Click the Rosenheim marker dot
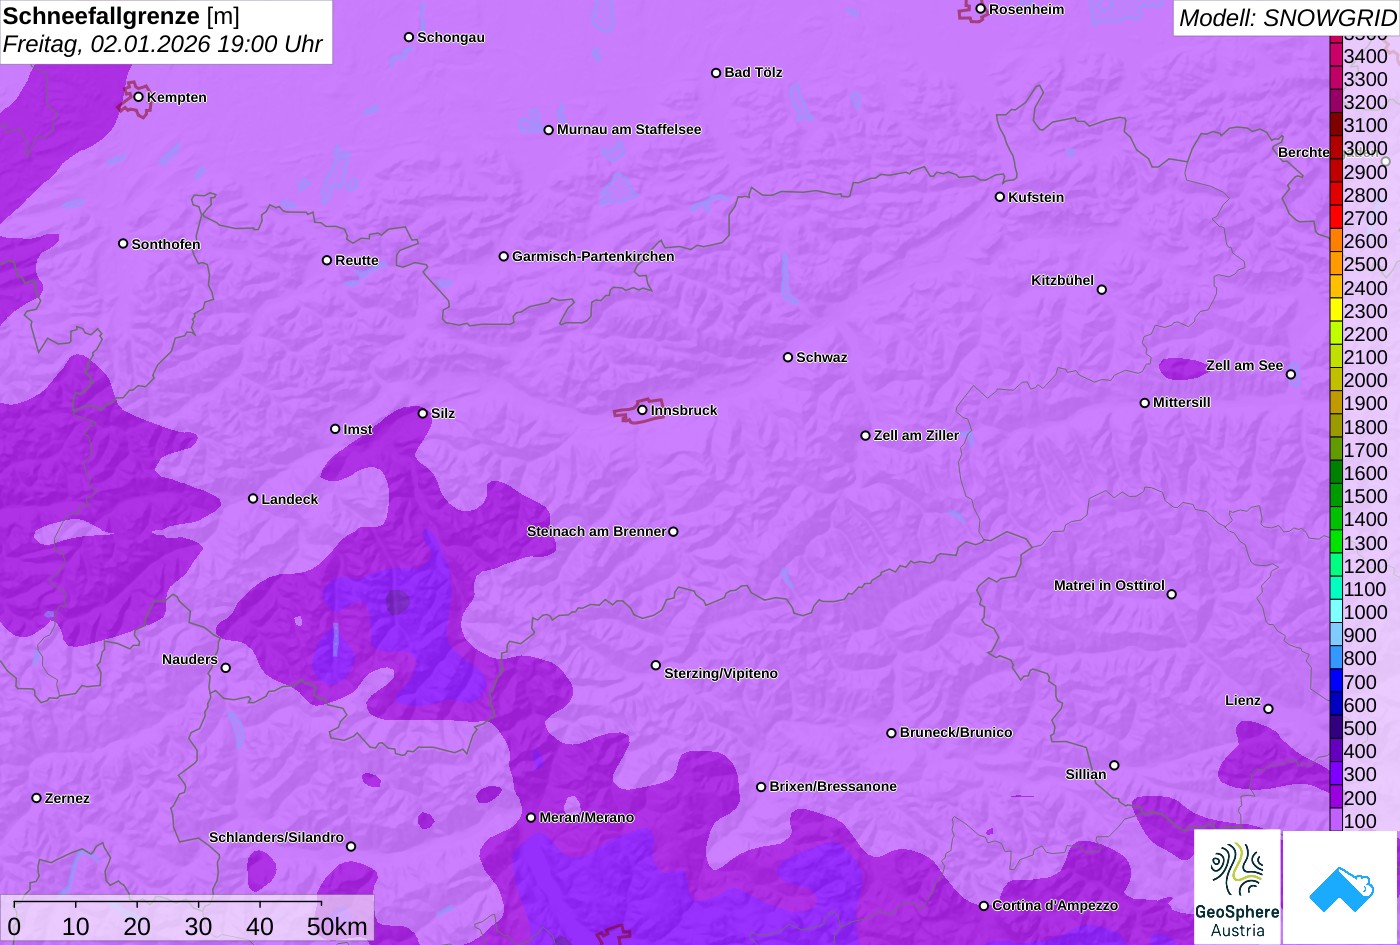1400x945 pixels. click(980, 9)
